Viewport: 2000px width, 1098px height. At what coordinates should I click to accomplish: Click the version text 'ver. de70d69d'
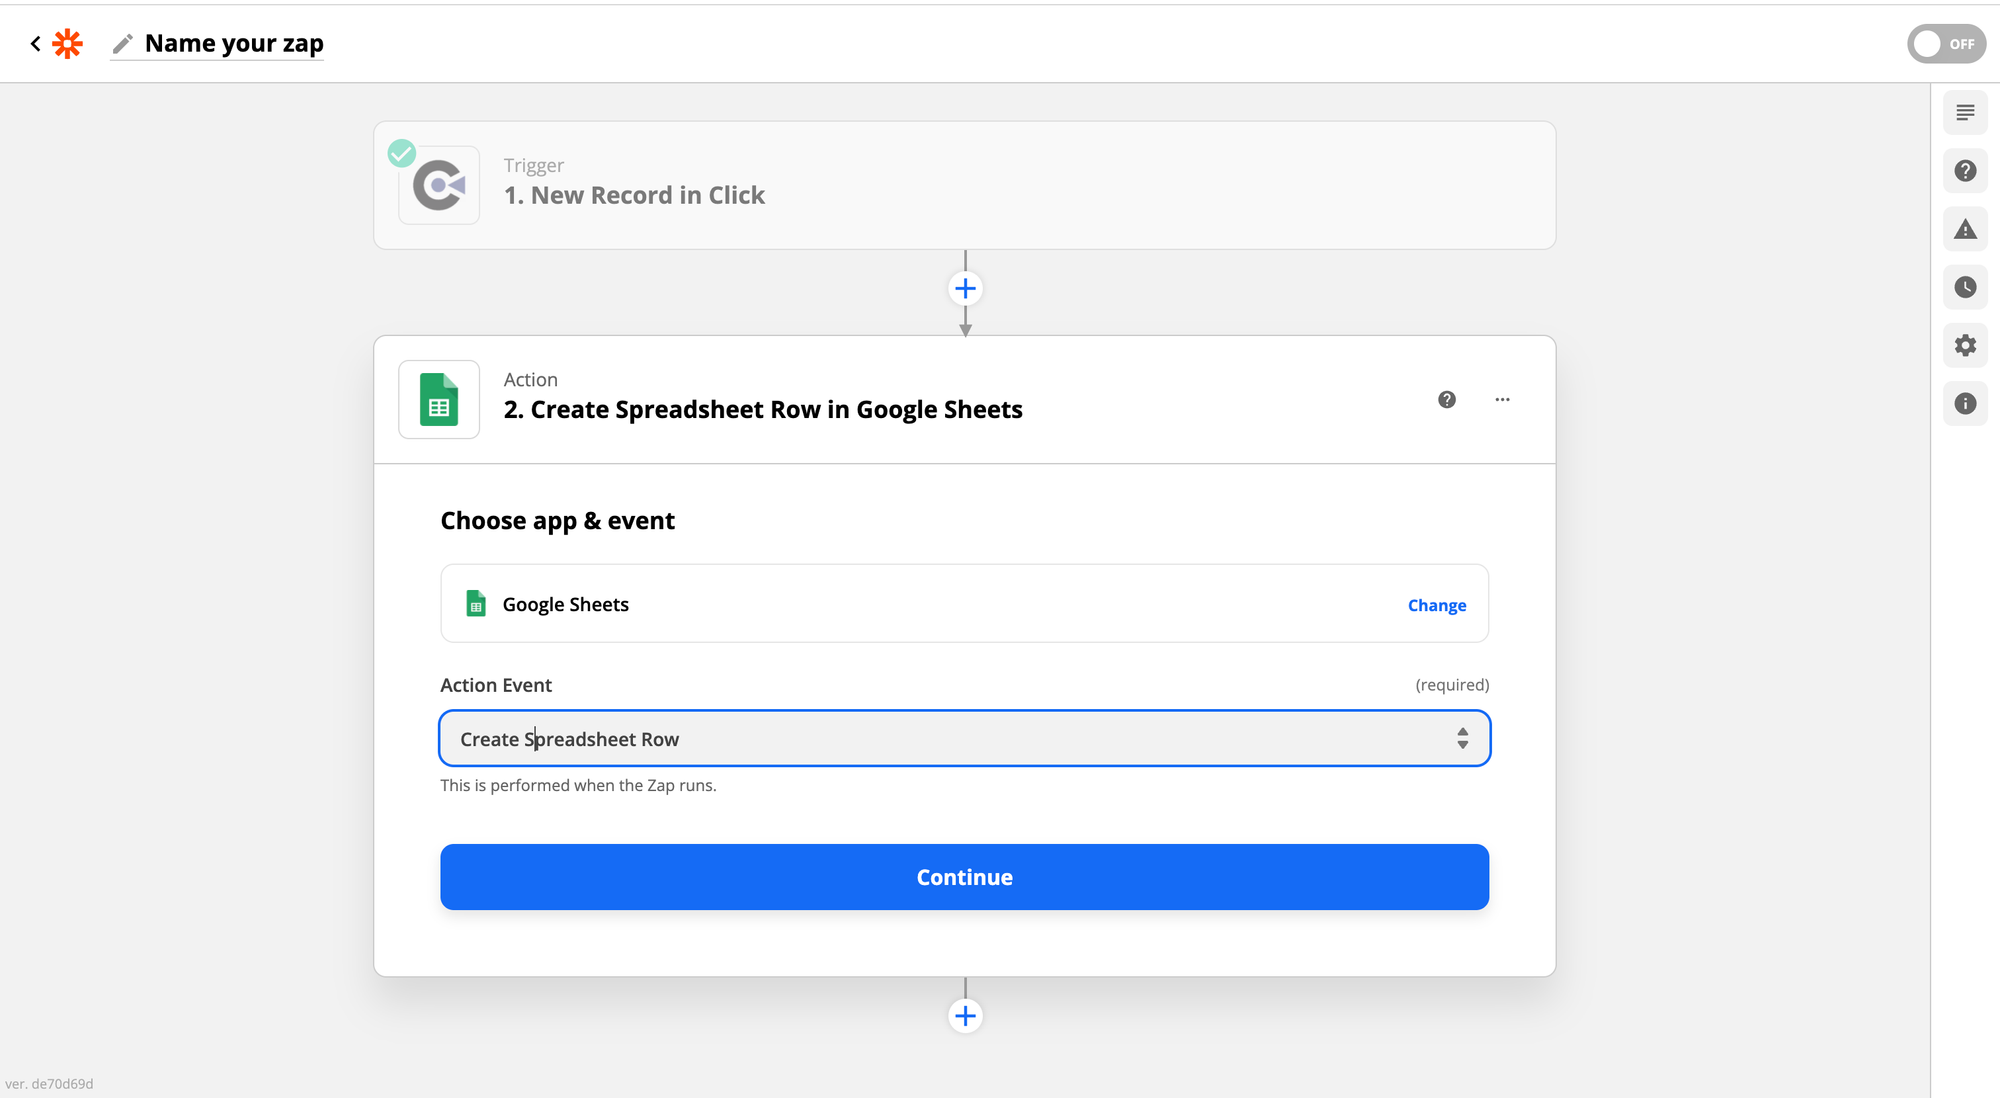(x=49, y=1084)
